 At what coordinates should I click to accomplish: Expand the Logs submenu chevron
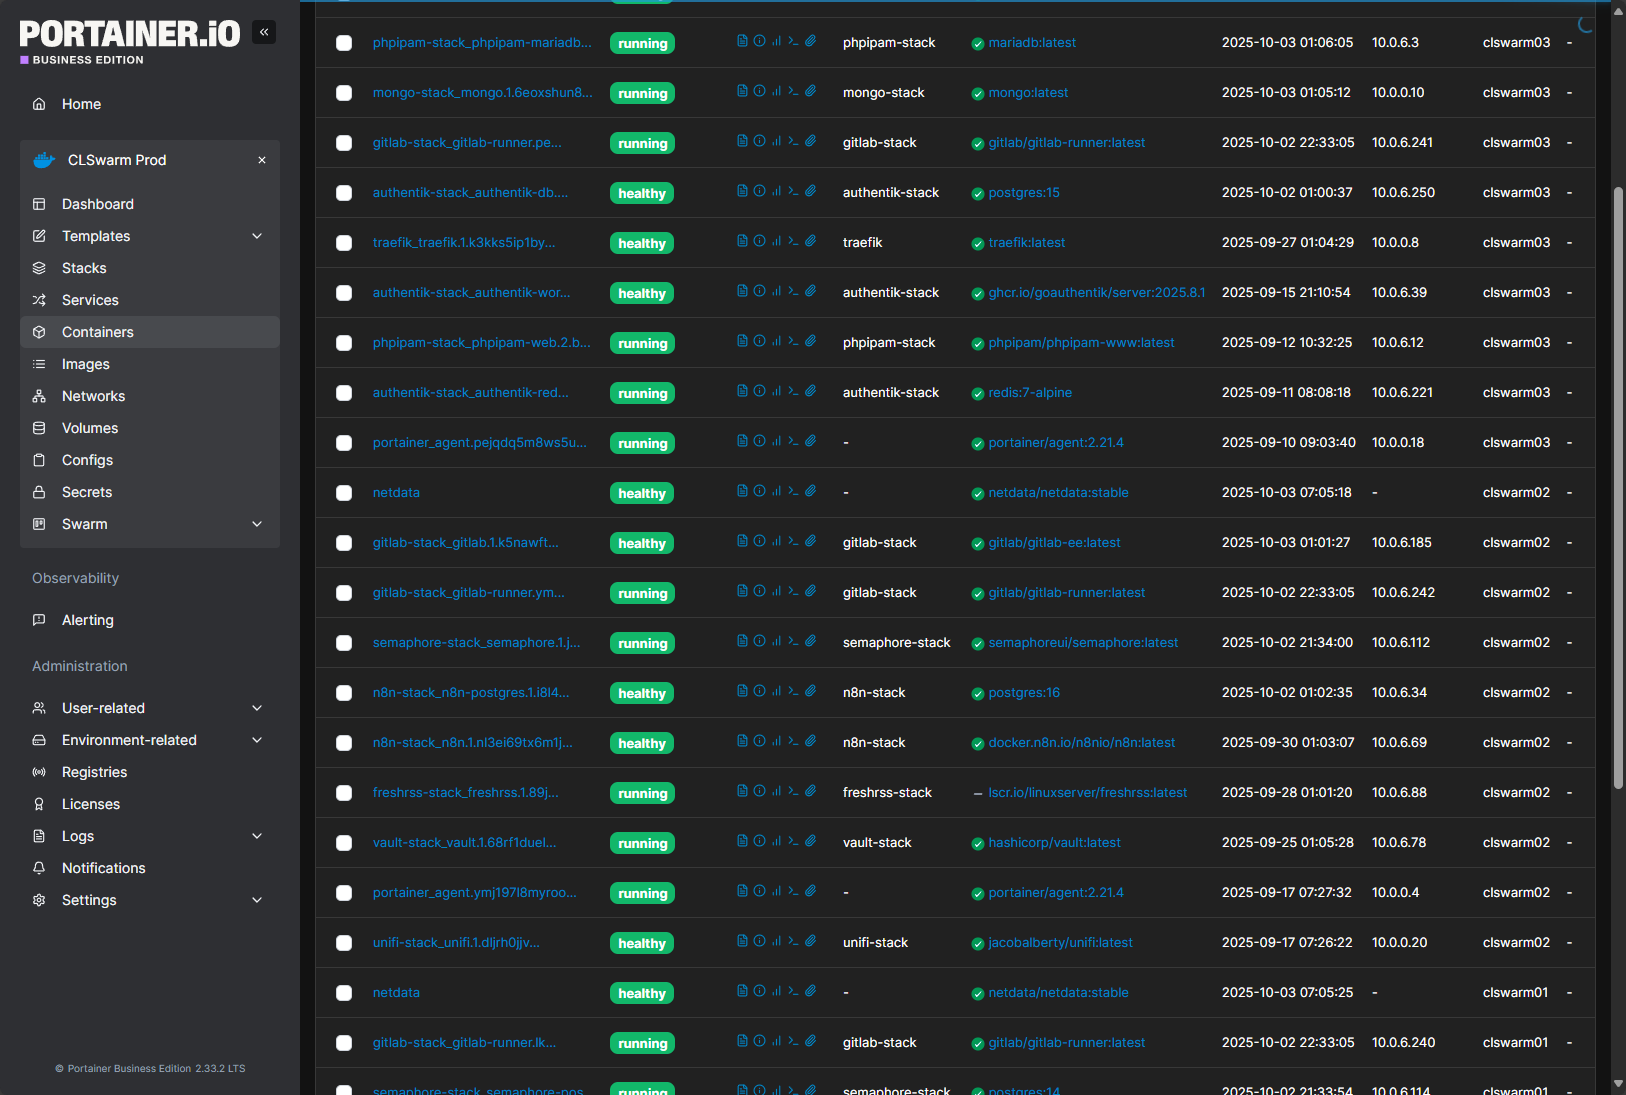click(x=257, y=836)
